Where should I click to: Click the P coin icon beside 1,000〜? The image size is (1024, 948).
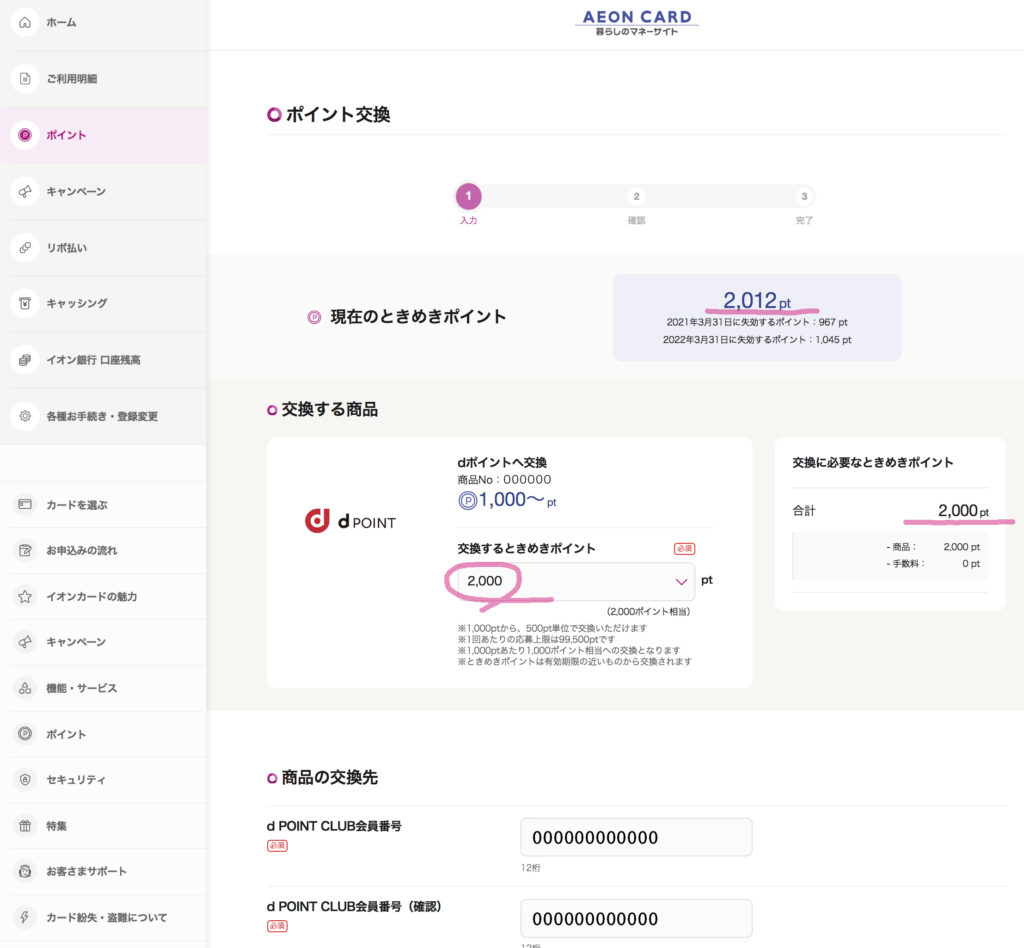[x=467, y=501]
